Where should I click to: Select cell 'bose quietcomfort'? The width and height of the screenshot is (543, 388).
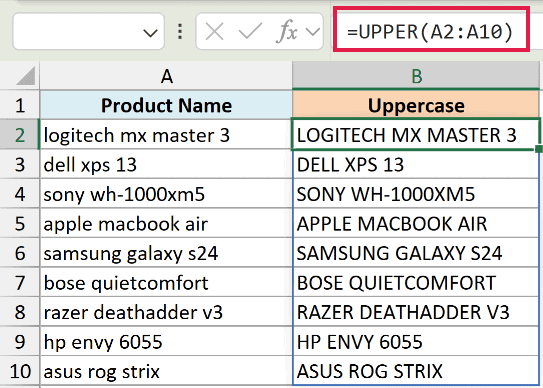(166, 282)
